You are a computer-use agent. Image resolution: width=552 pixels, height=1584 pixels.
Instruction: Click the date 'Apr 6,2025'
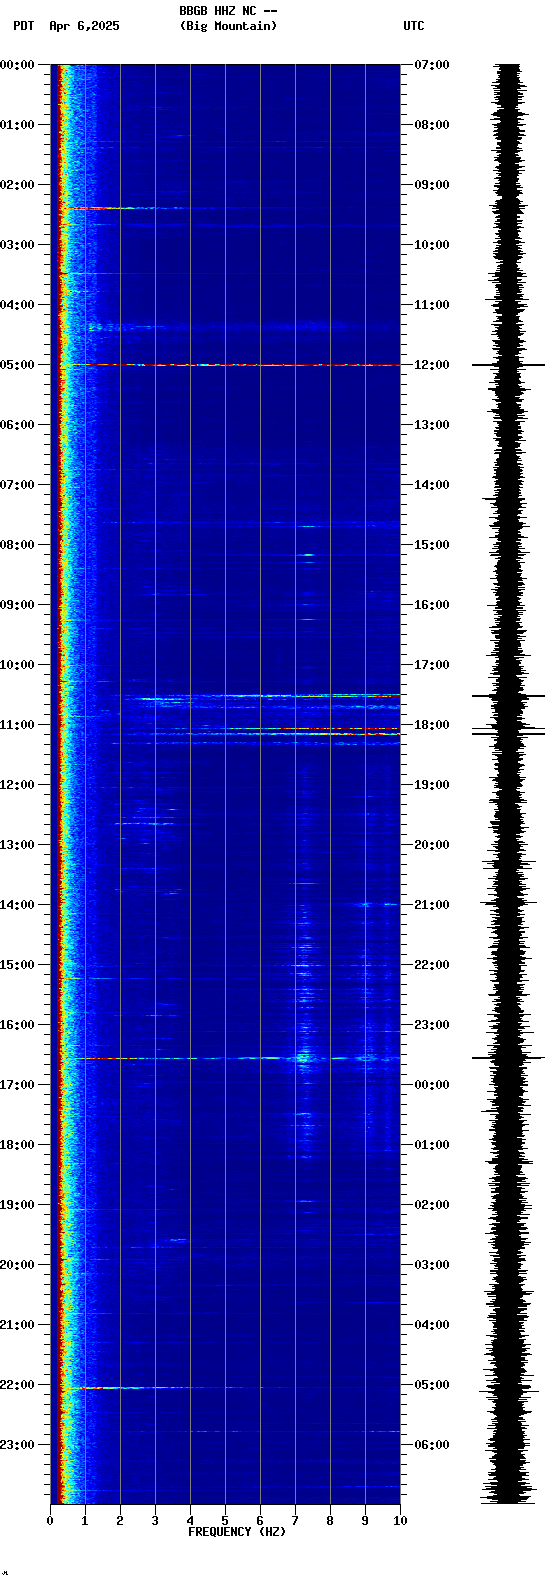click(x=84, y=26)
